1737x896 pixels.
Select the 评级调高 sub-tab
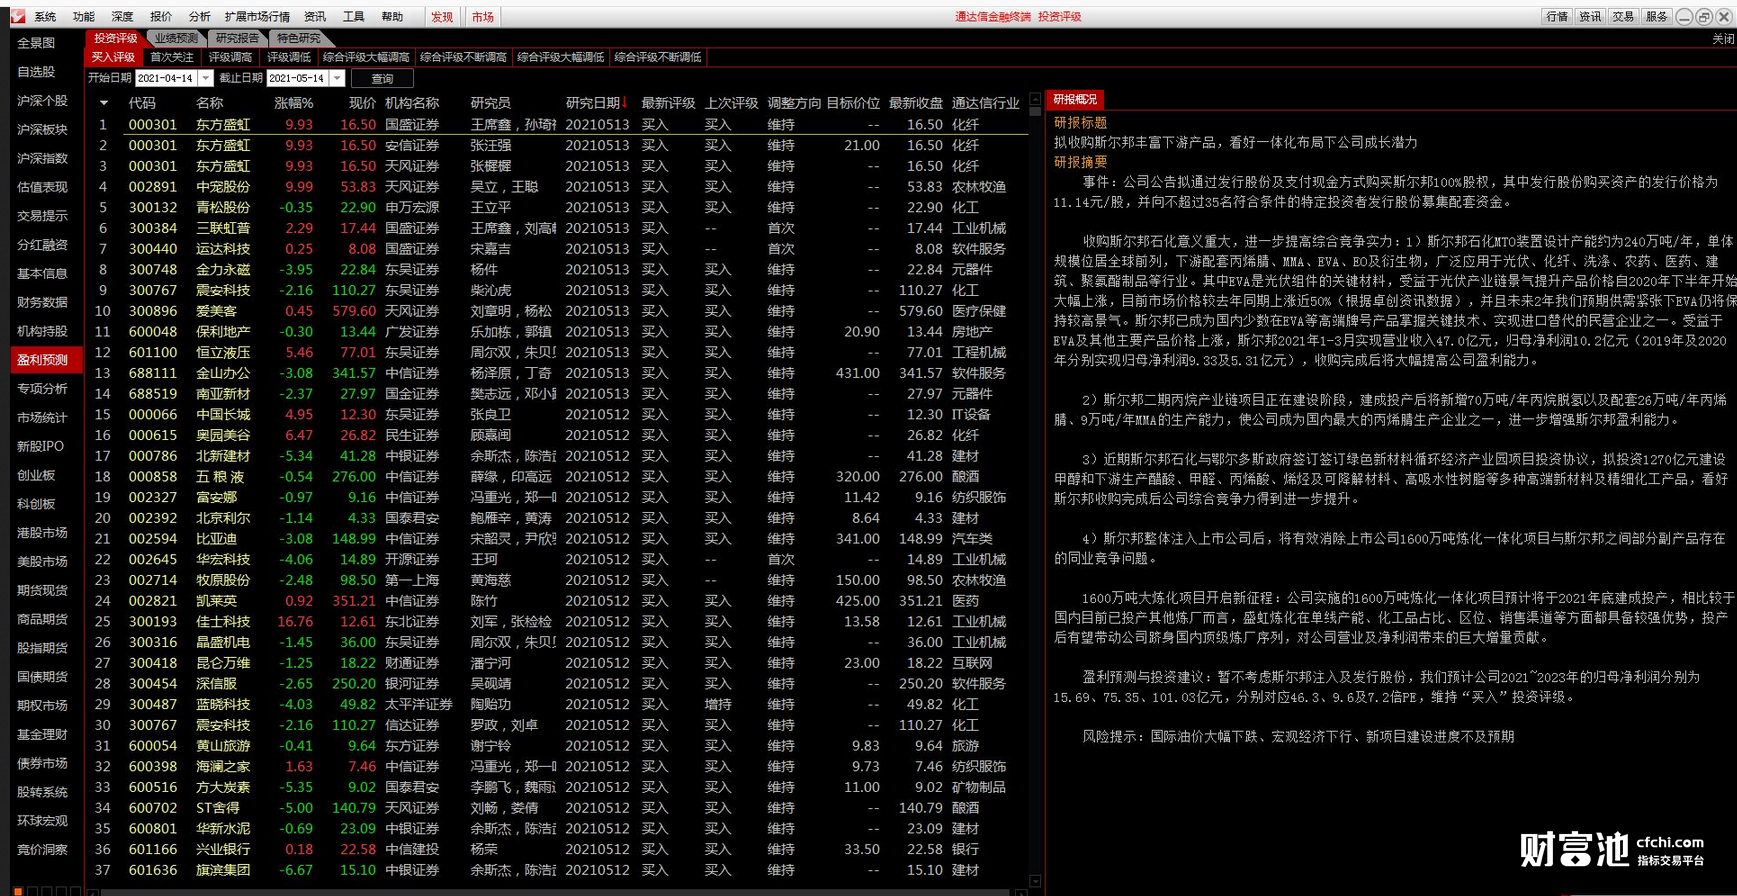point(230,57)
